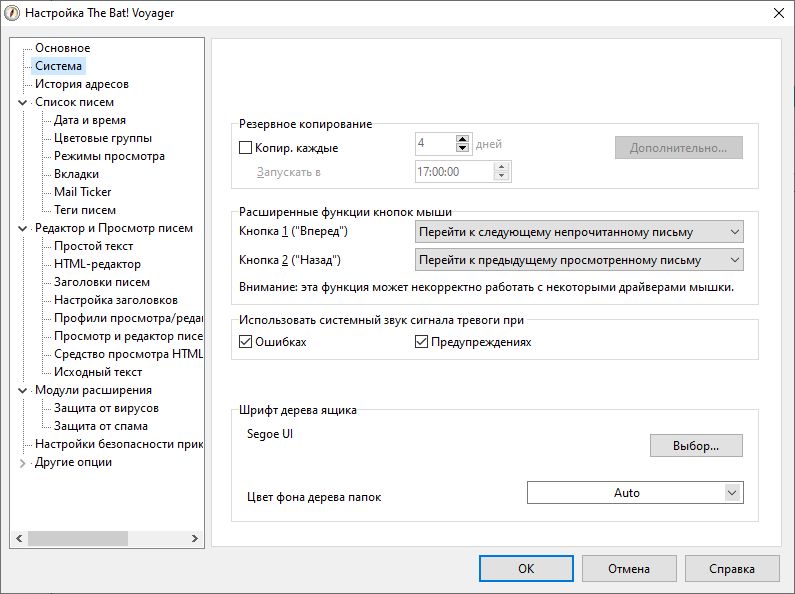
Task: Open История адресов settings page
Action: 82,84
